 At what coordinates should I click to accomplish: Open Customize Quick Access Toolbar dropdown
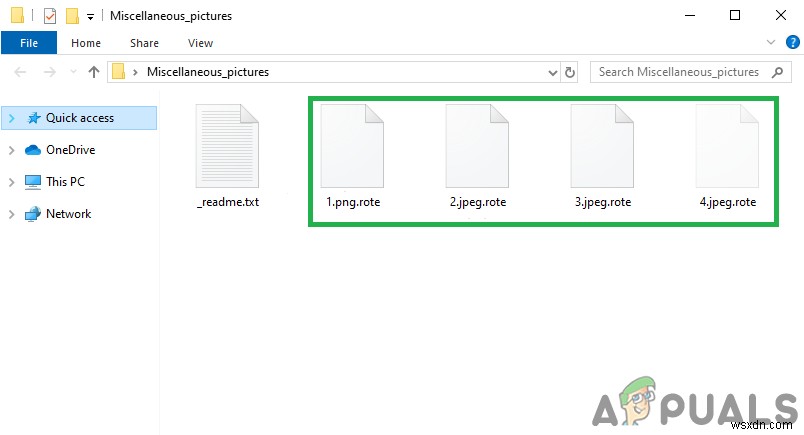[90, 17]
